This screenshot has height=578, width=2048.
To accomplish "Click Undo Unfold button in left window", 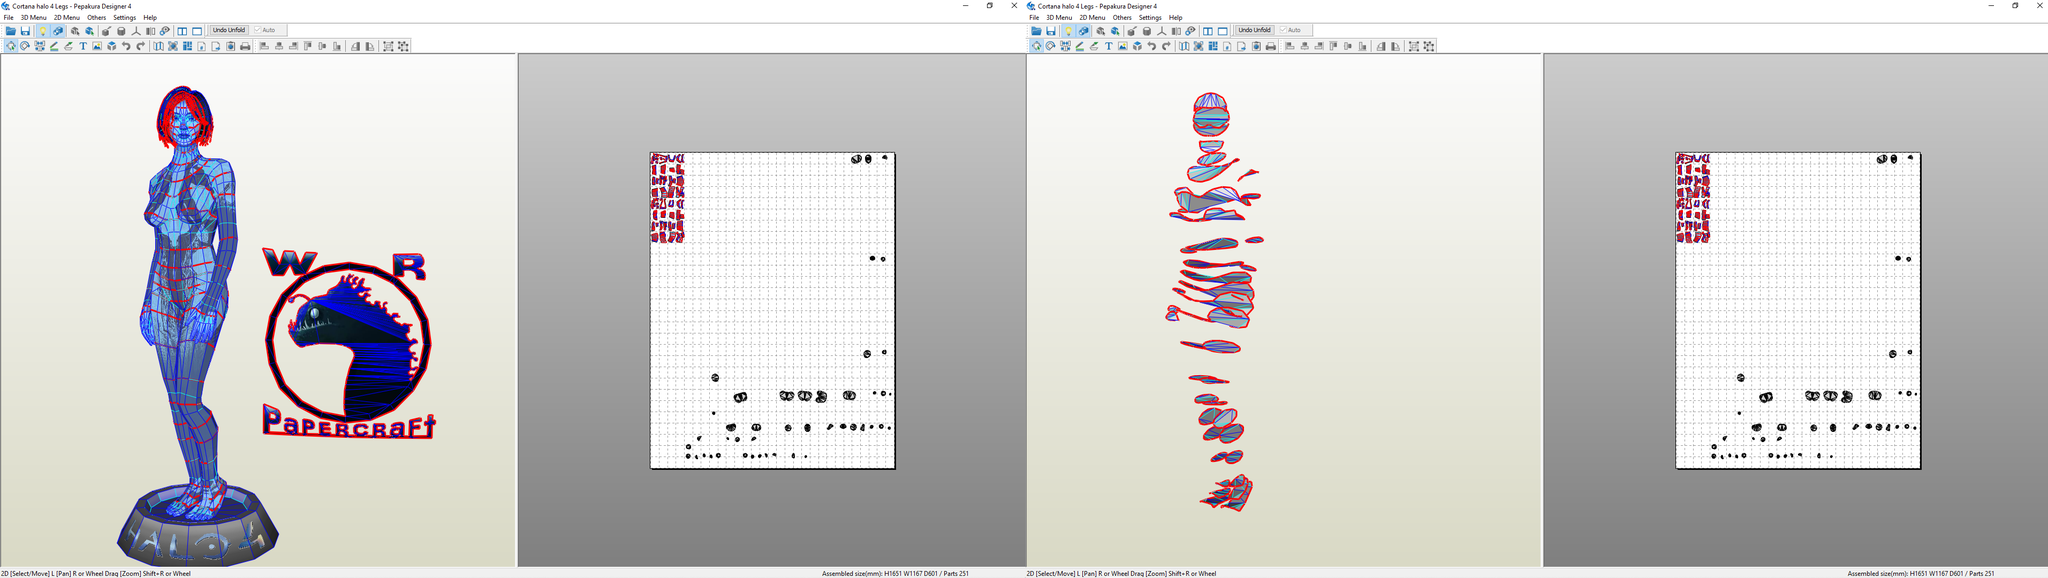I will 229,30.
